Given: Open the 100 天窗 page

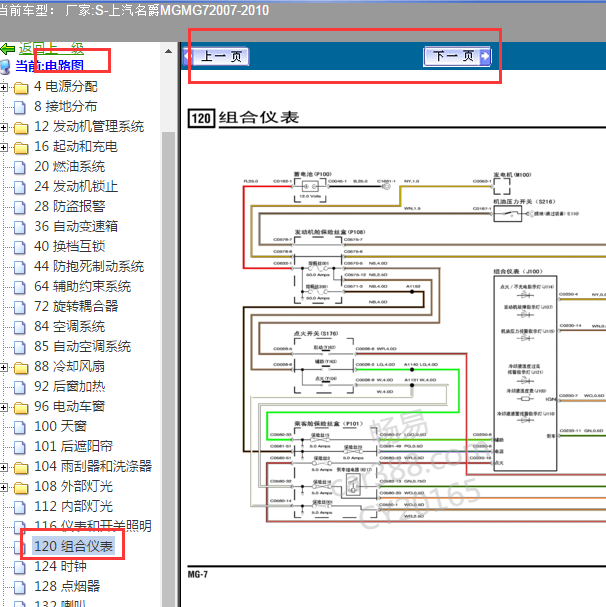Looking at the screenshot, I should tap(60, 427).
